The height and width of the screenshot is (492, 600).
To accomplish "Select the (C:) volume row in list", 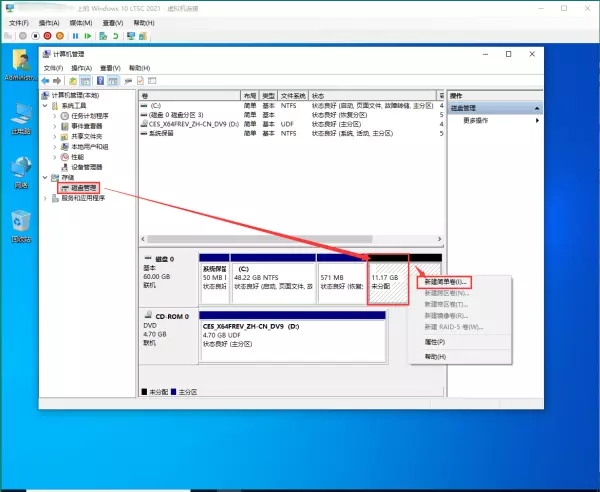I will pos(292,106).
